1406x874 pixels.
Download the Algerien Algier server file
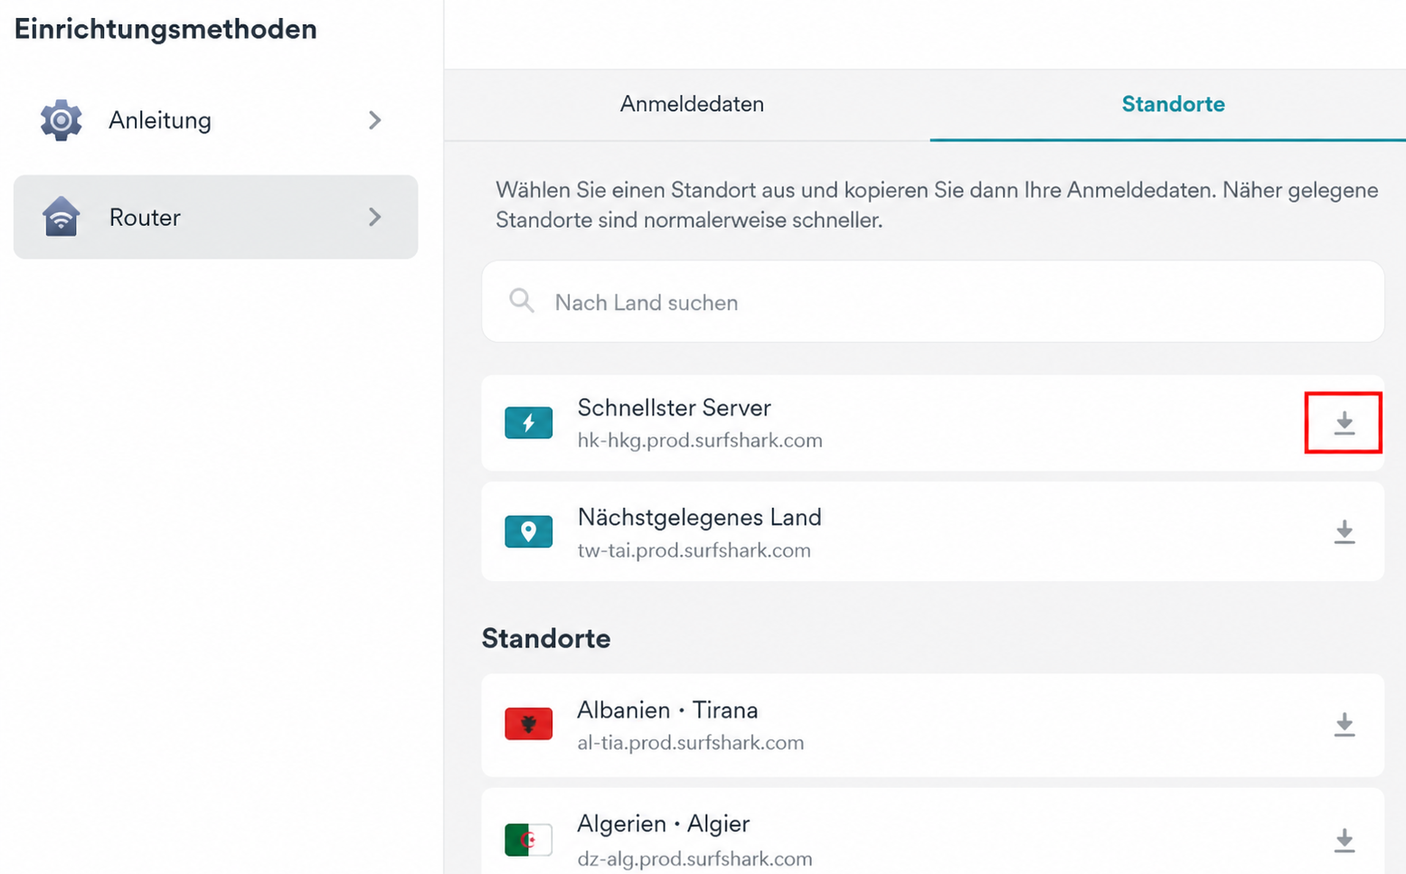[x=1344, y=840]
